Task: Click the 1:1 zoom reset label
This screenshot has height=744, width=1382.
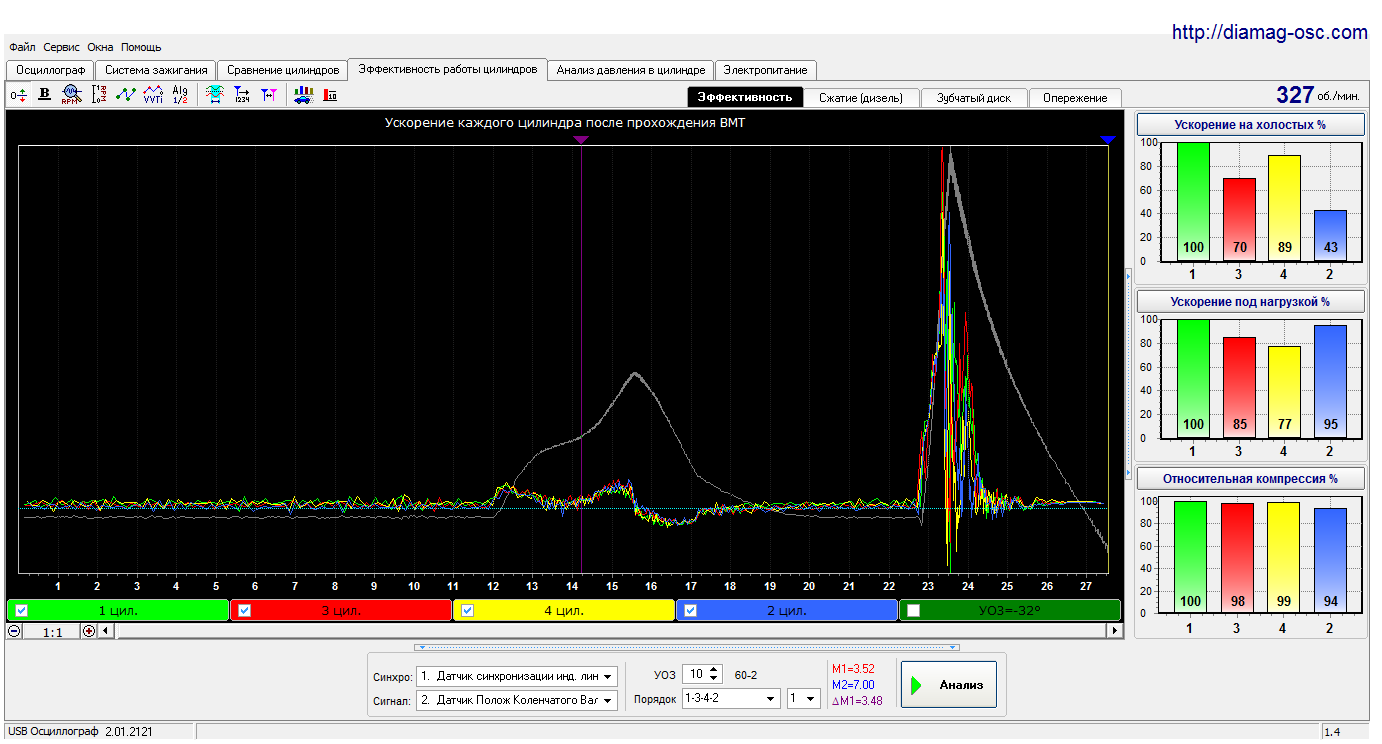Action: tap(52, 632)
